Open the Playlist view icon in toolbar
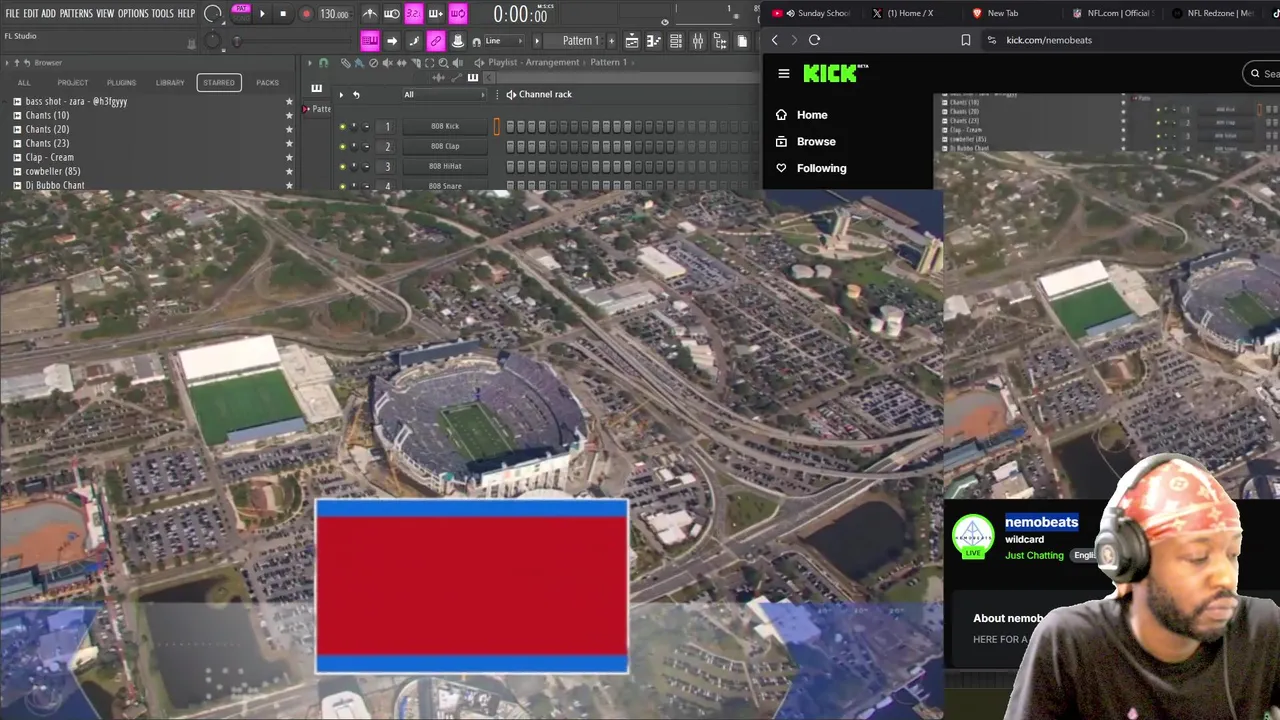This screenshot has height=720, width=1280. coord(632,41)
